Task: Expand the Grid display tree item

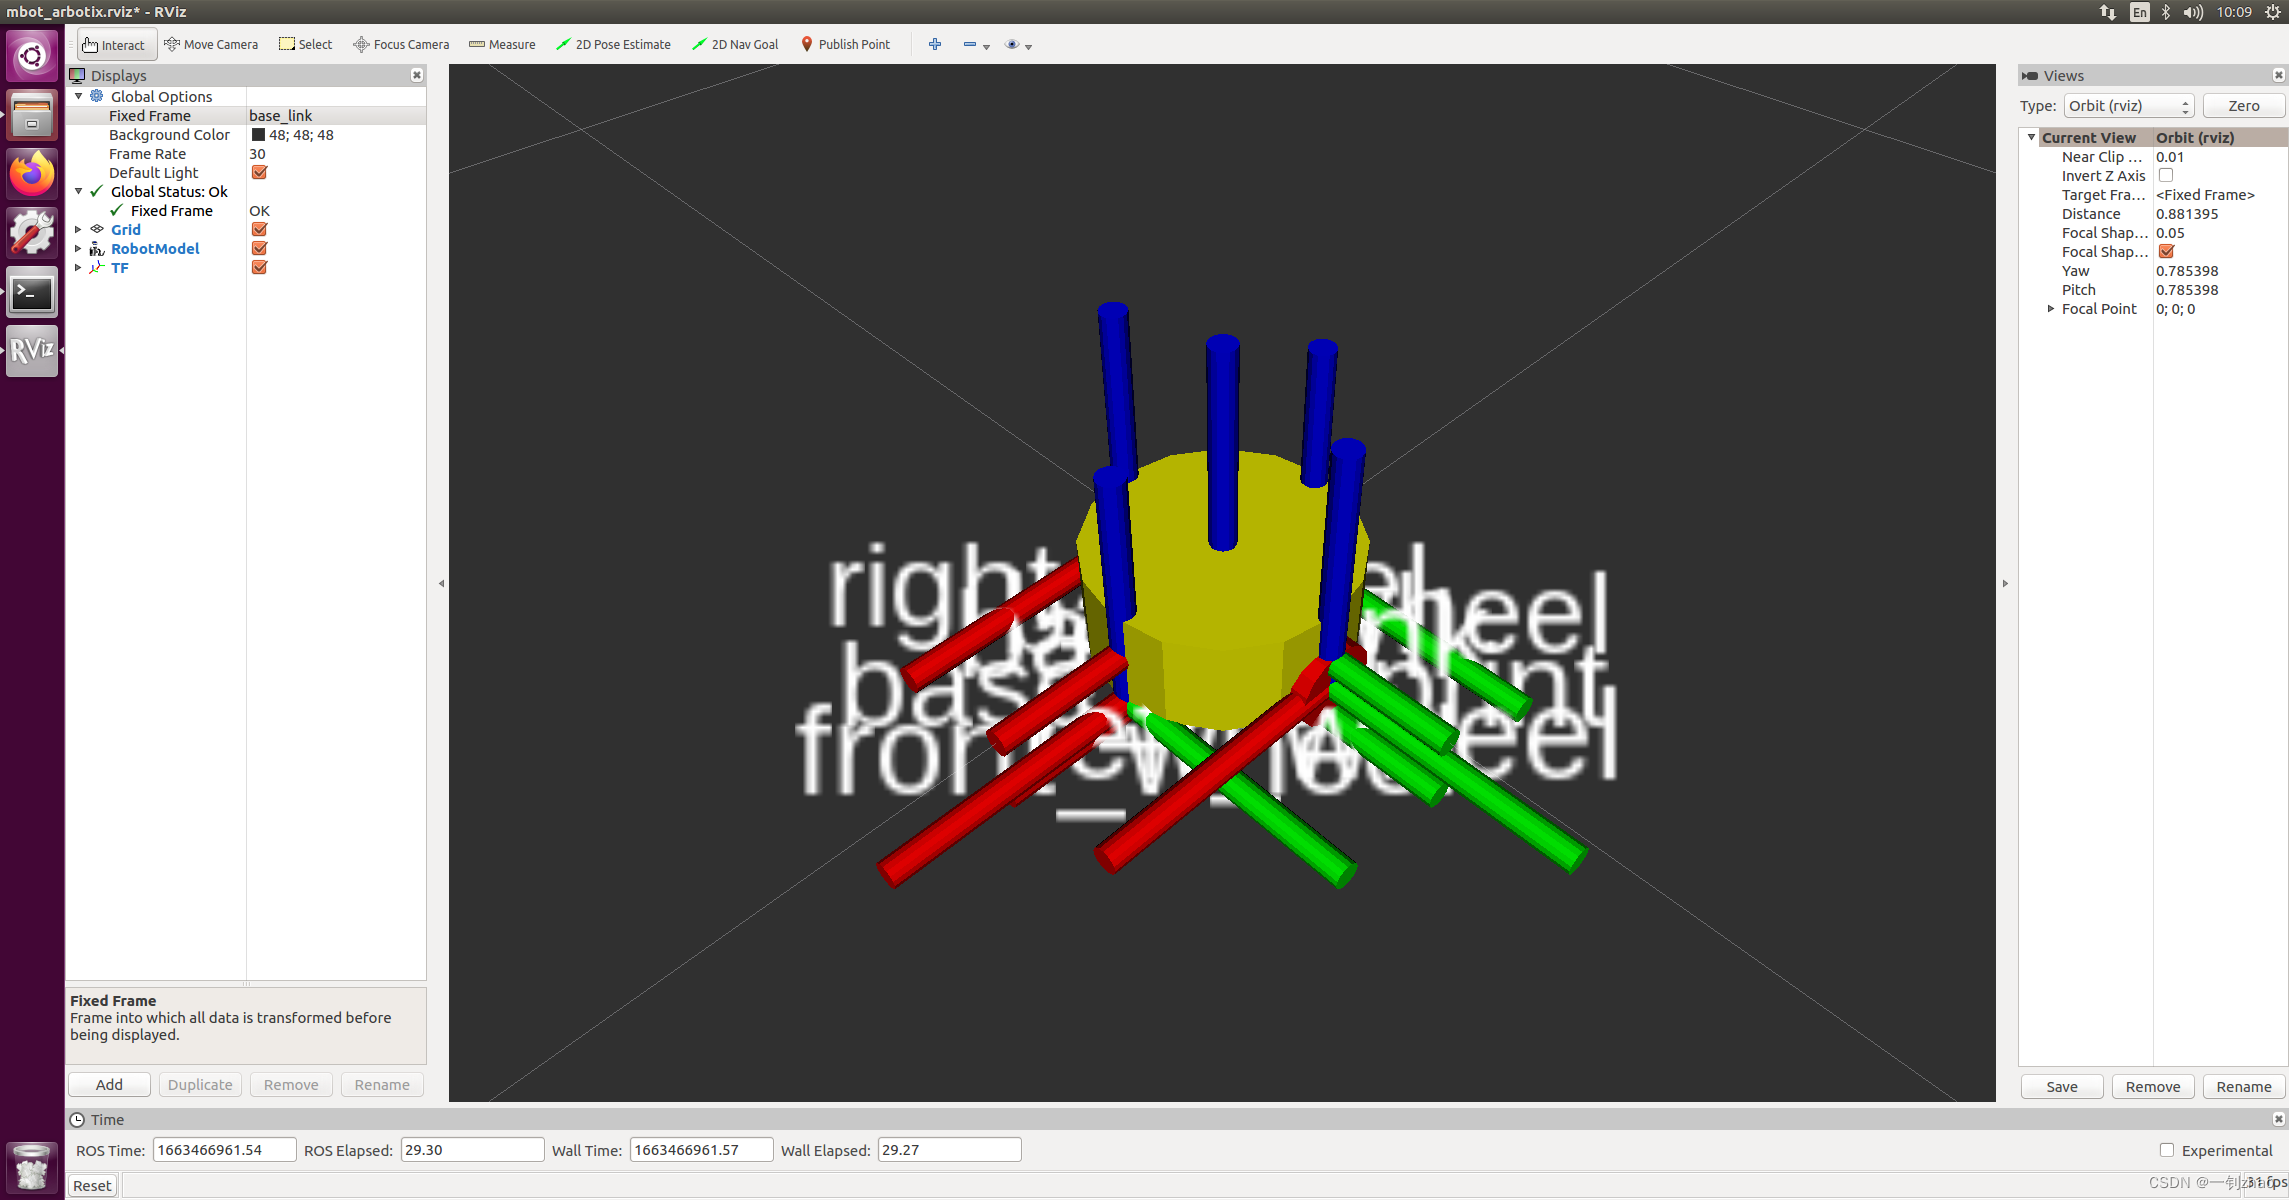Action: [78, 229]
